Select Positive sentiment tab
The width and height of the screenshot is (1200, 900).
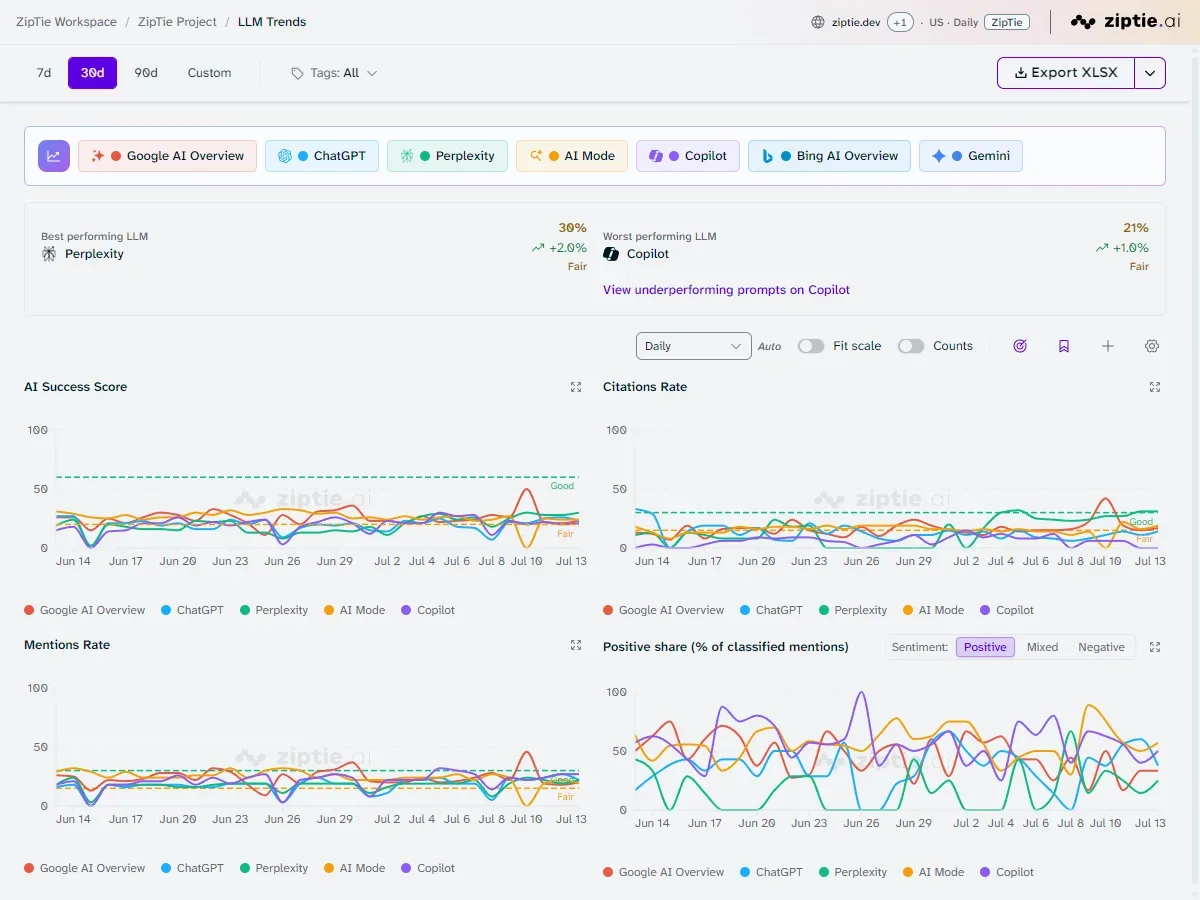985,647
